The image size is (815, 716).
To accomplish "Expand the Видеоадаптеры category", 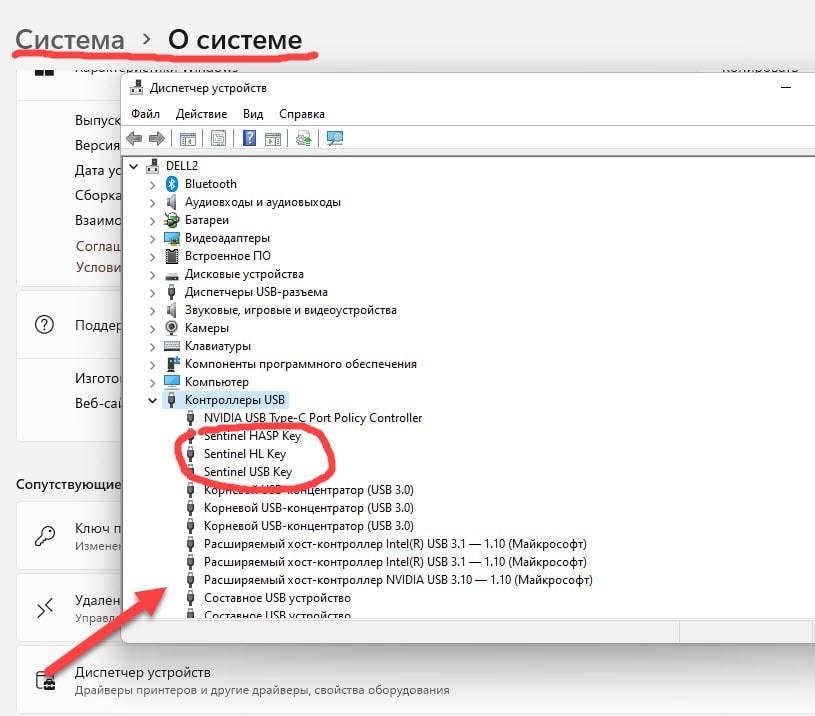I will (x=152, y=238).
